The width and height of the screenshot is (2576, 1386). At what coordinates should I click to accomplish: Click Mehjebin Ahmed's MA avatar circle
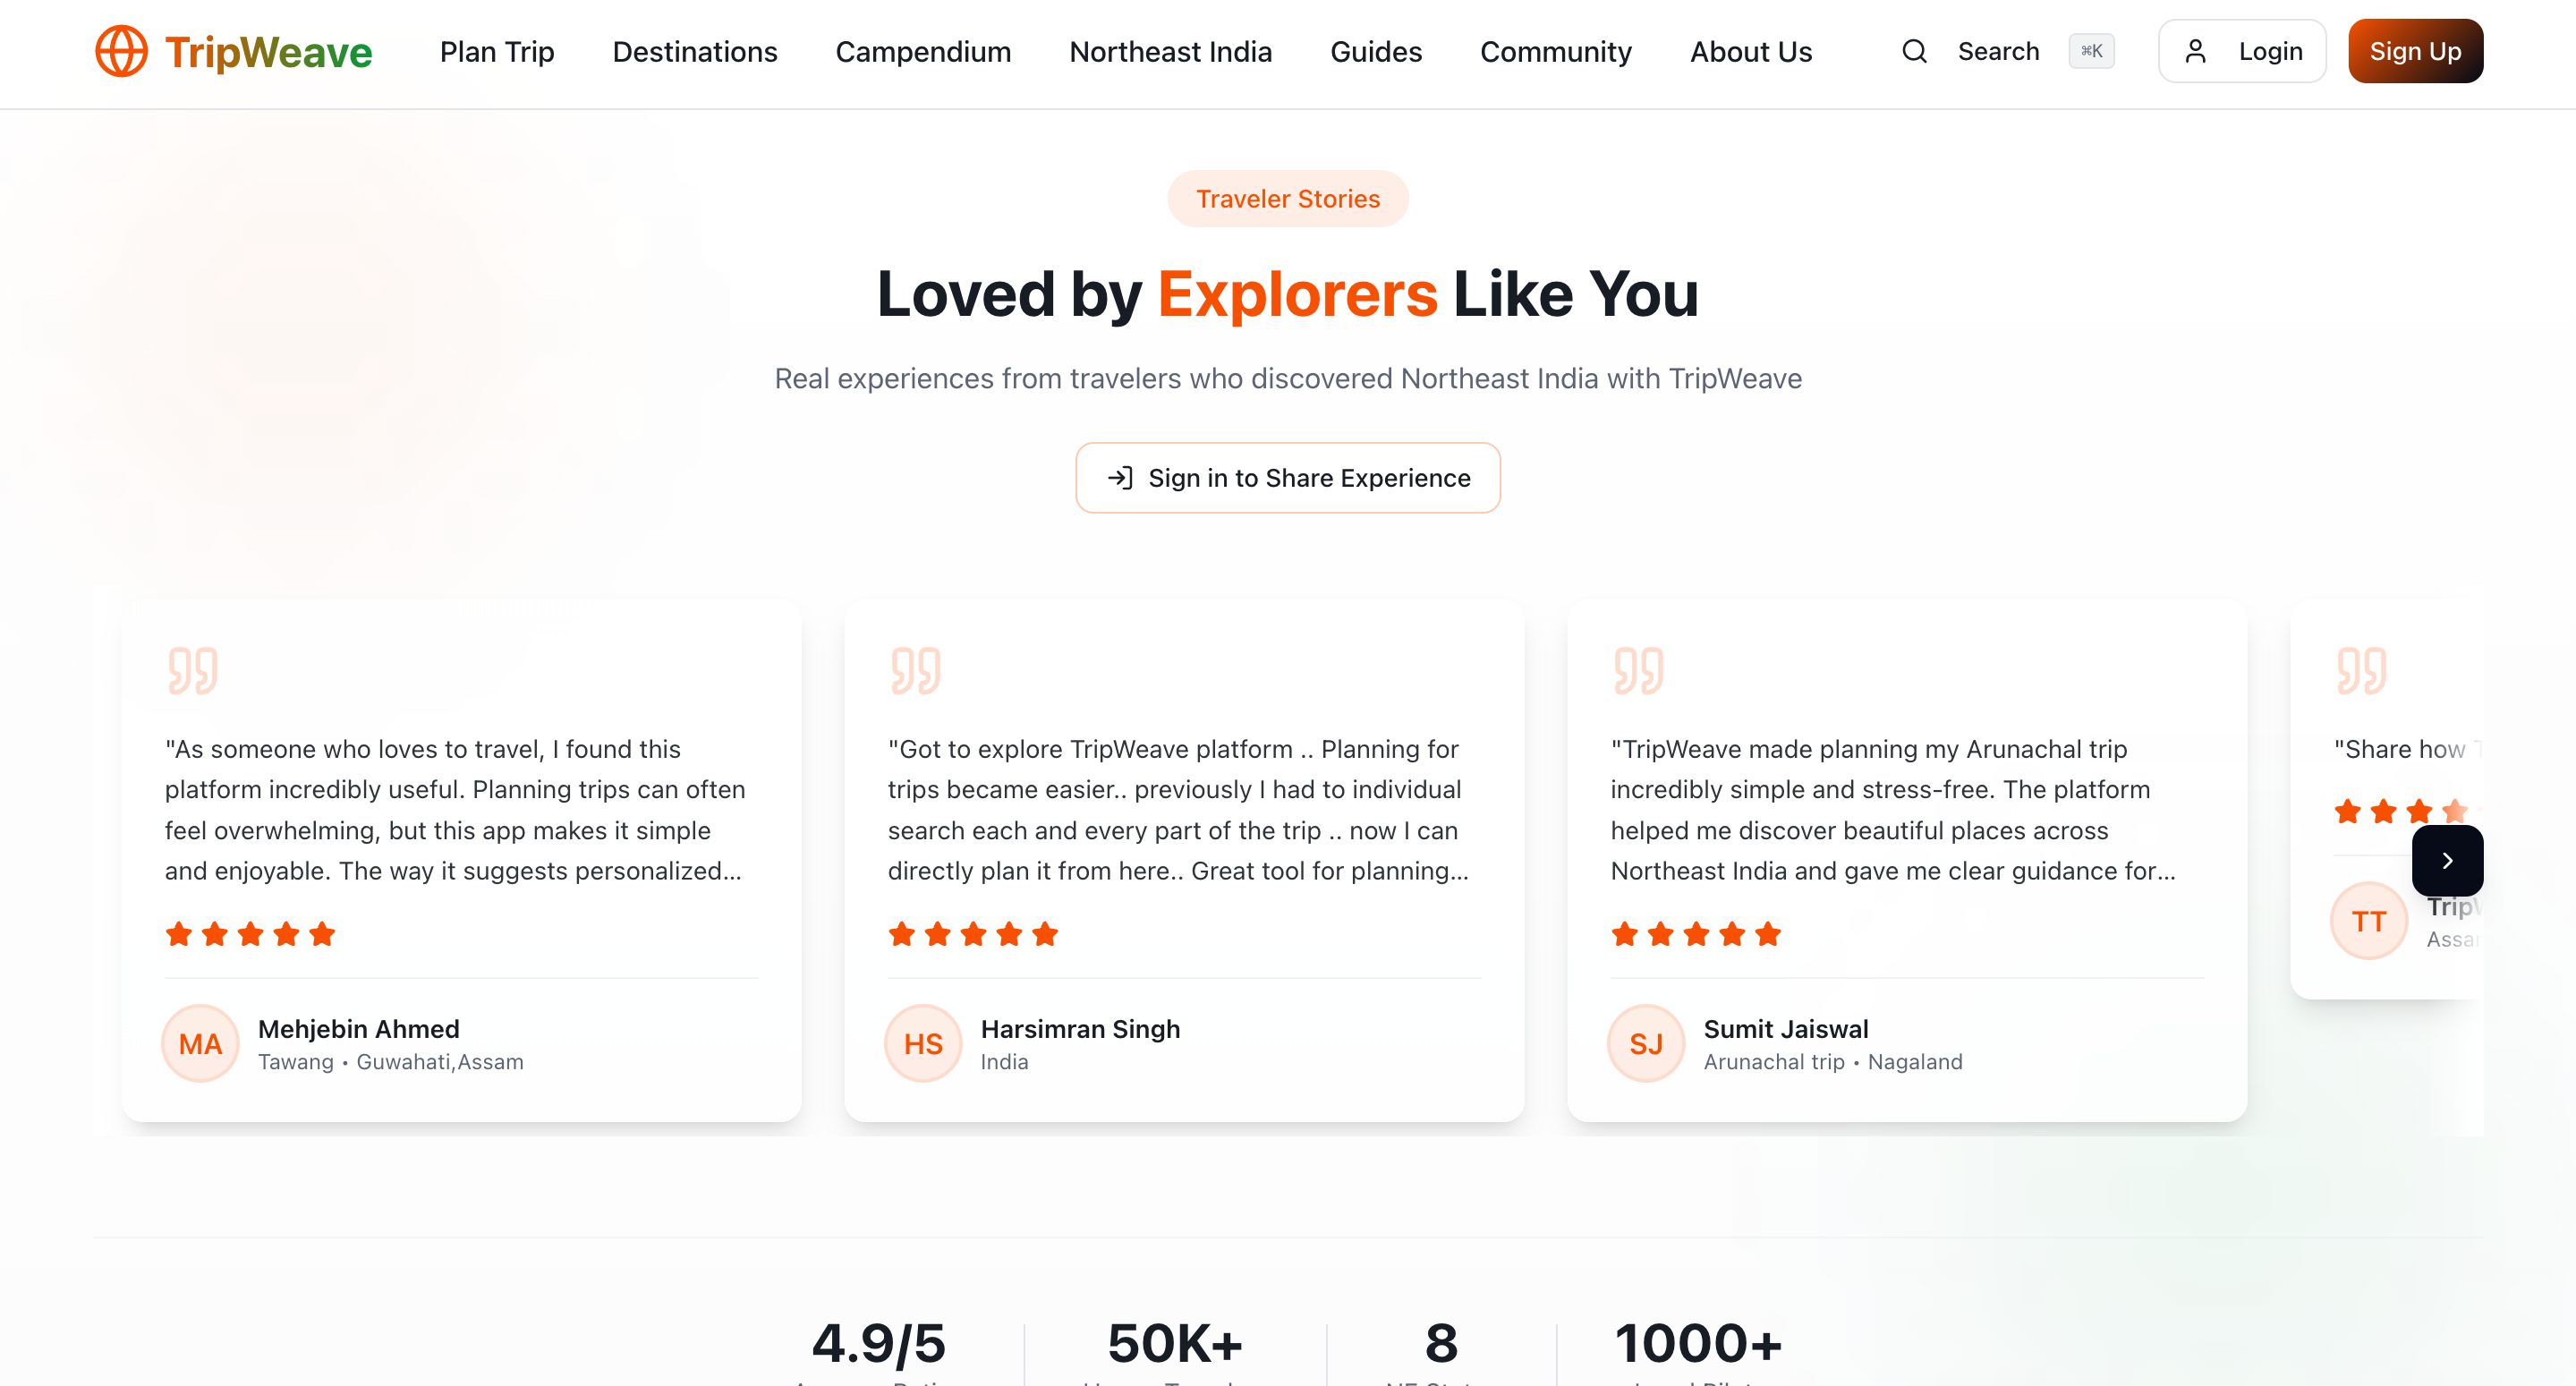[x=199, y=1043]
